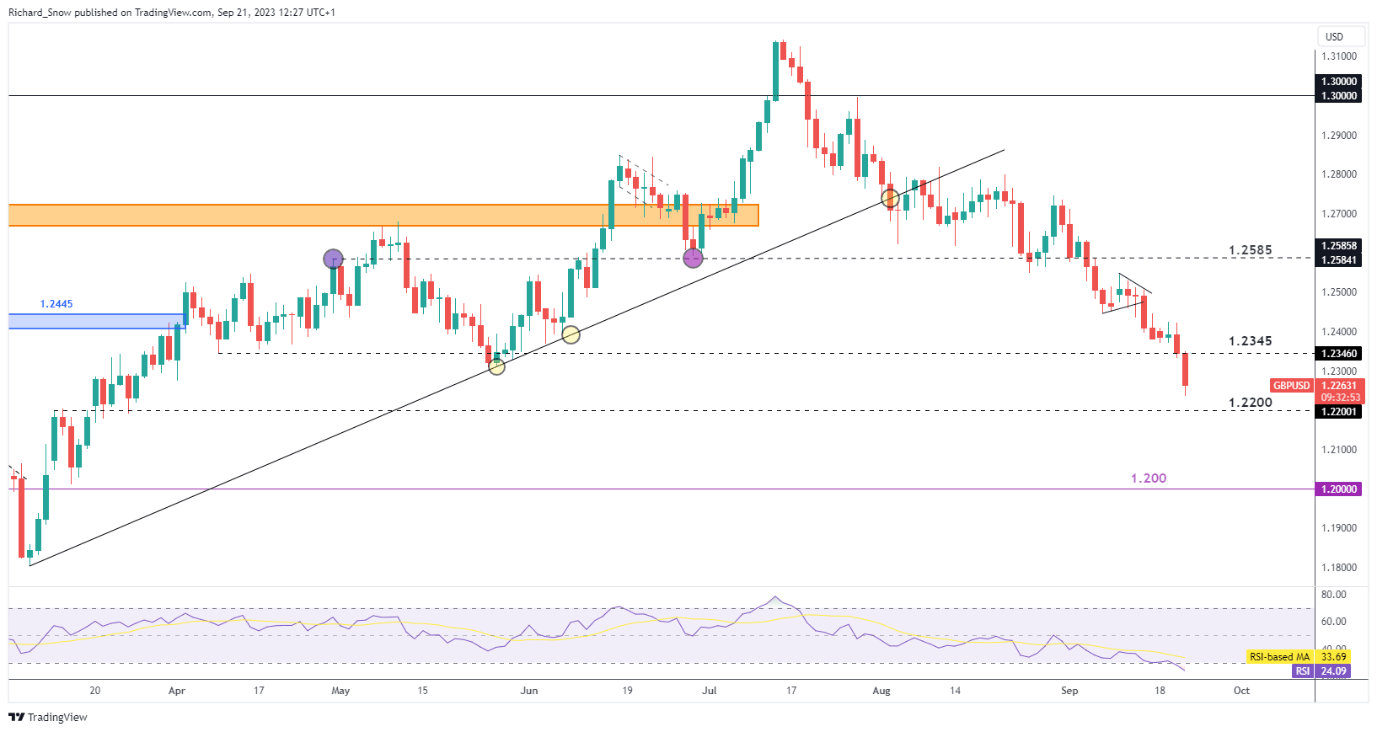Click the RSI-based MA indicator label
The image size is (1377, 732).
(x=1279, y=657)
